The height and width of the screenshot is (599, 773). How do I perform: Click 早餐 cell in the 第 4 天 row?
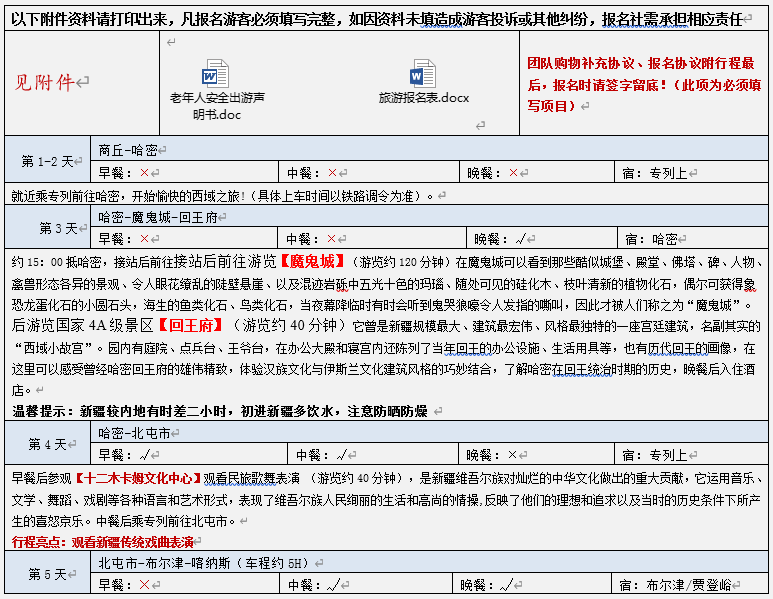pyautogui.click(x=189, y=454)
